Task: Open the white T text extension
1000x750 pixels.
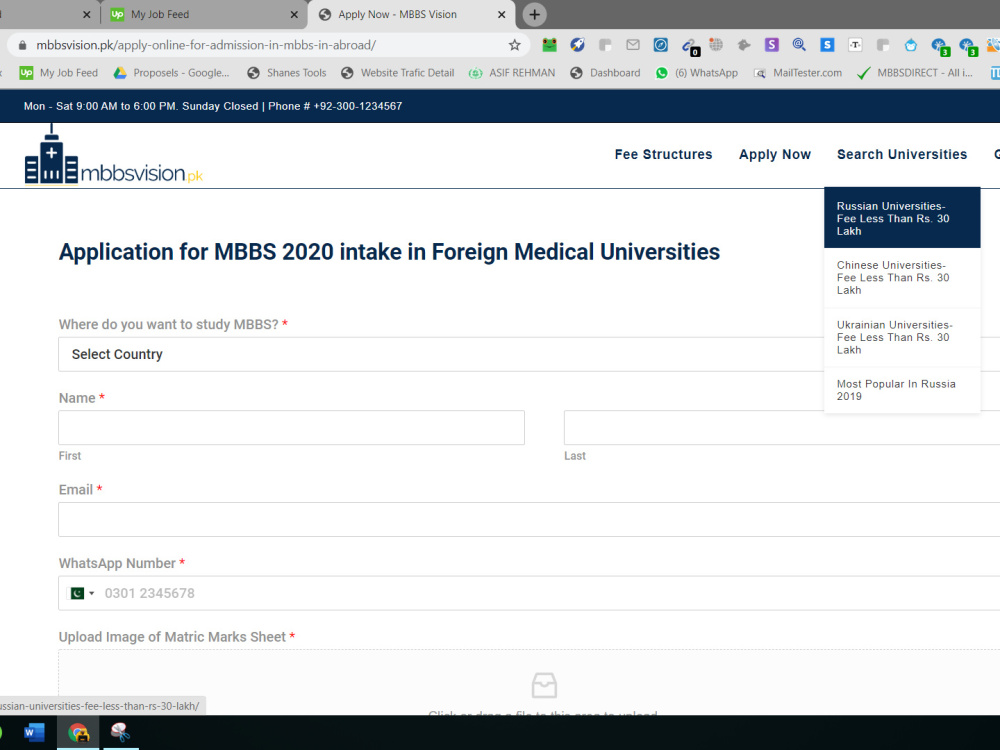Action: tap(855, 45)
